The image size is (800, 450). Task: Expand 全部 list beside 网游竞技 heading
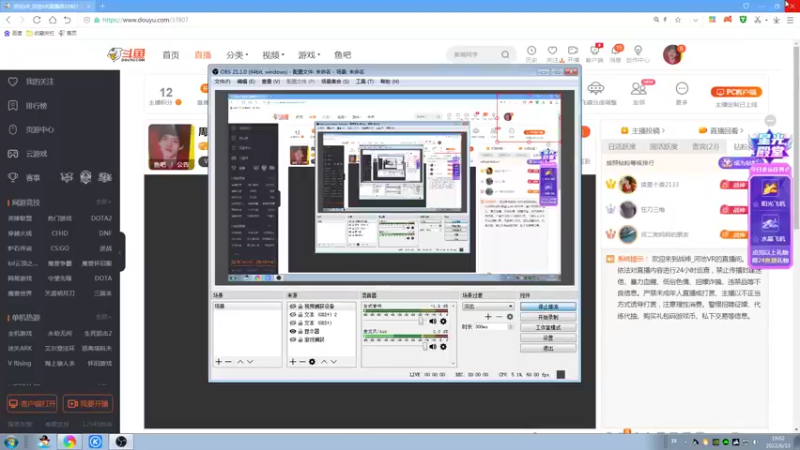[104, 203]
